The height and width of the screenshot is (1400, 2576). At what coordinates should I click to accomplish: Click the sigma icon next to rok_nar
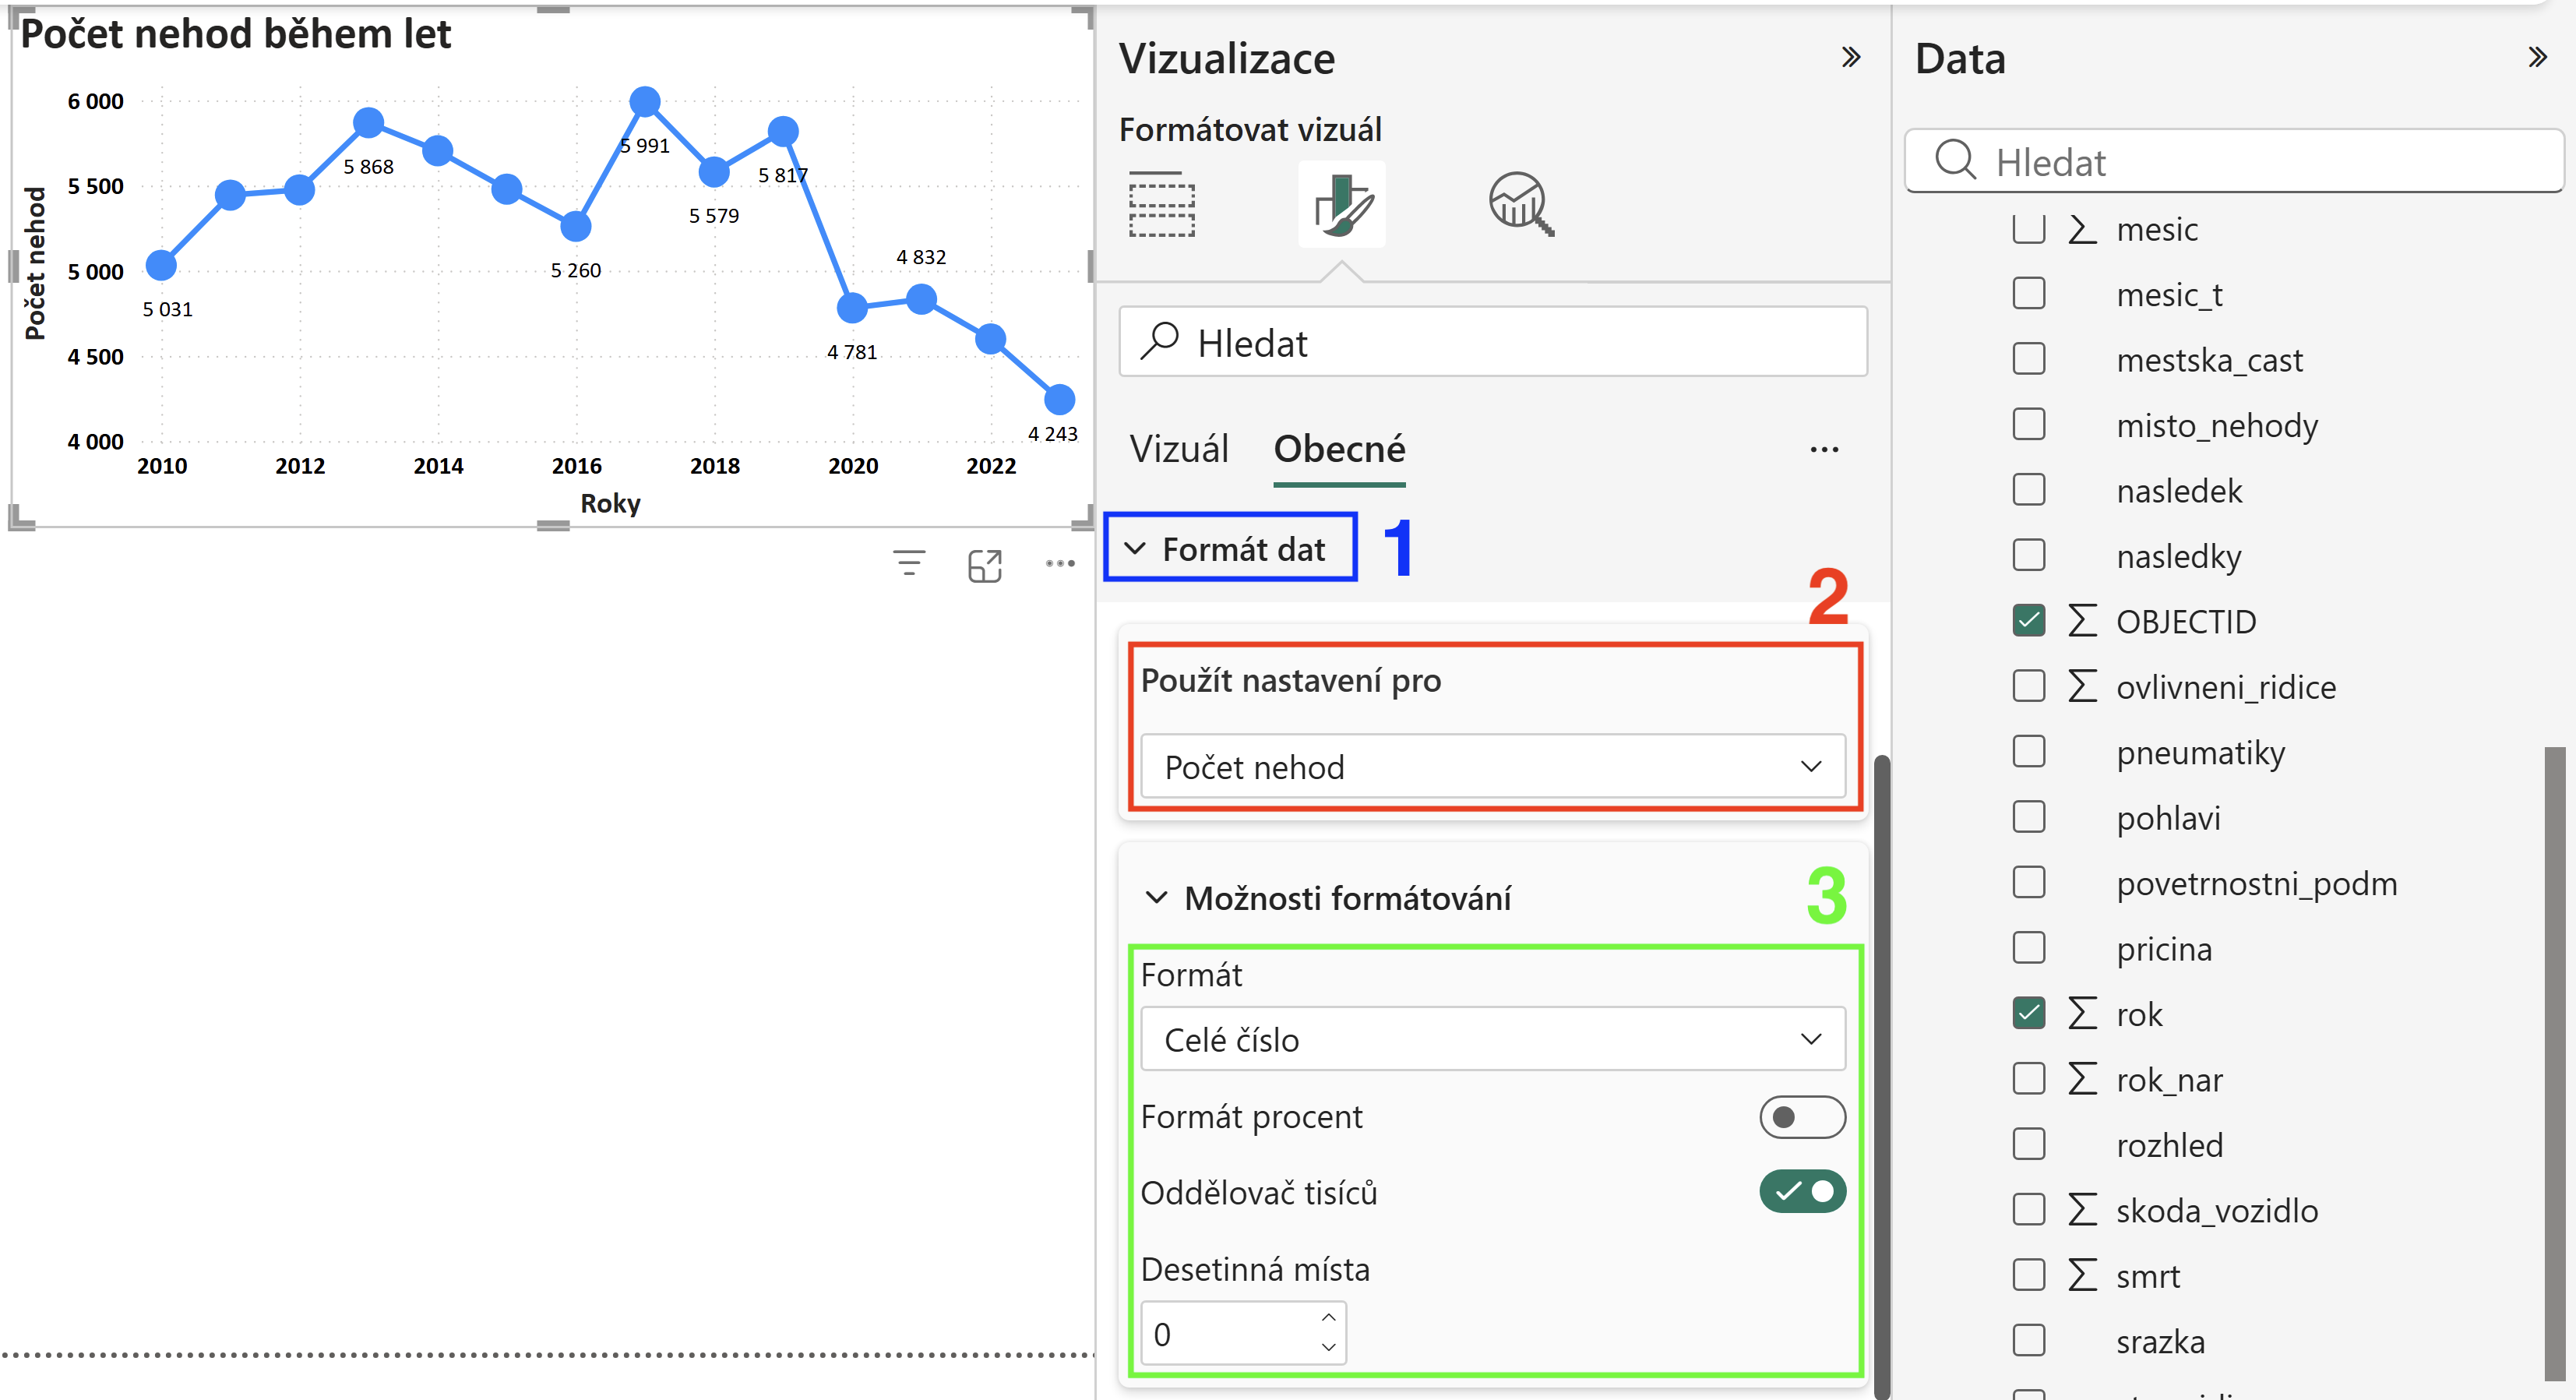(x=2082, y=1079)
